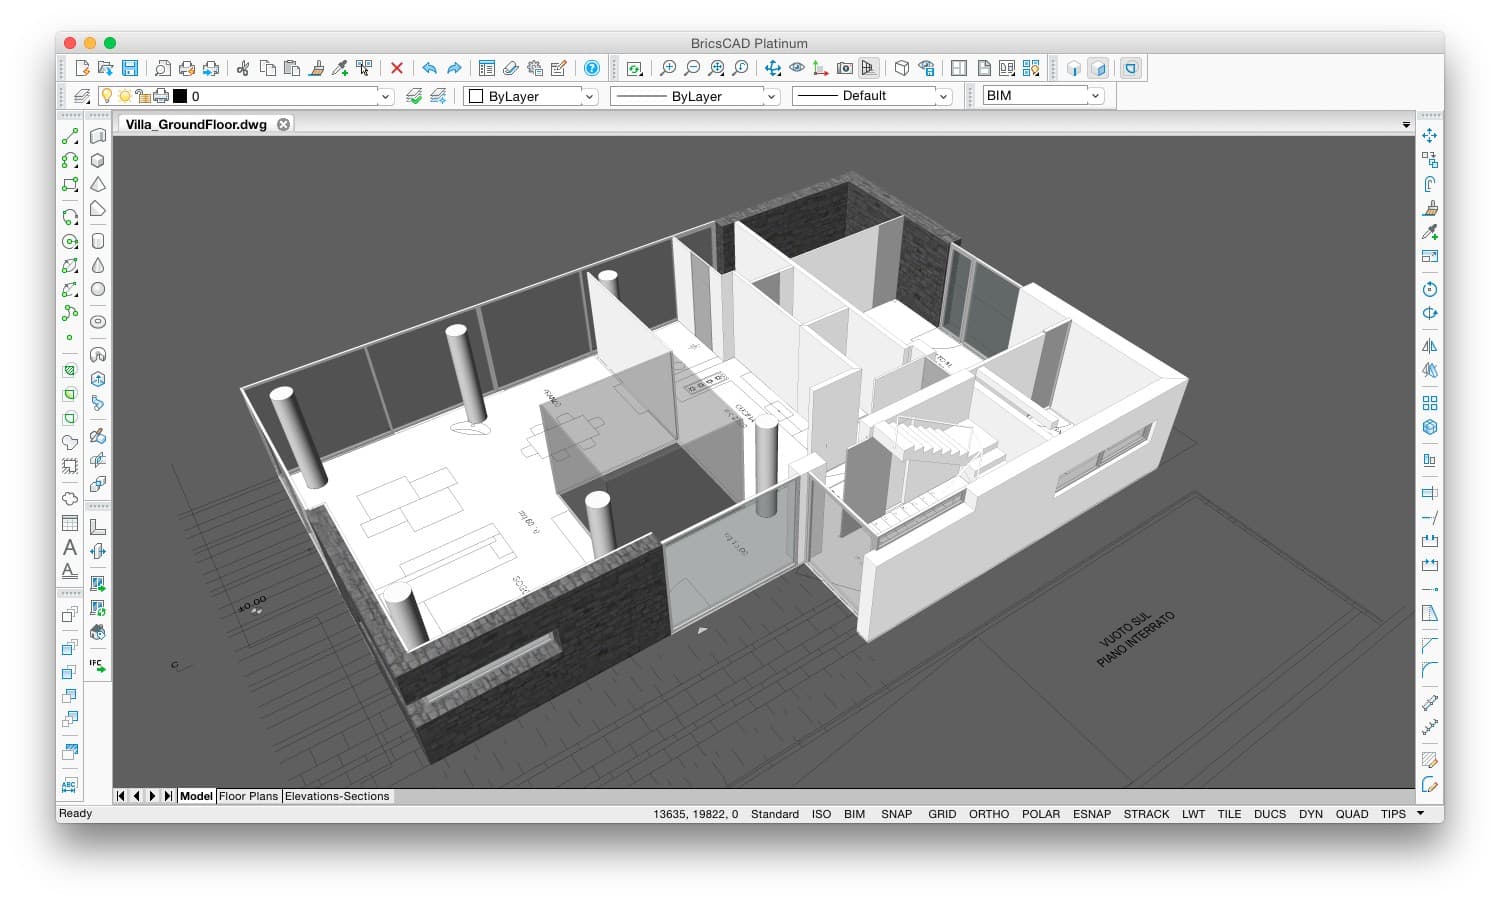
Task: Toggle the layer 0 sun freeze icon
Action: click(x=124, y=96)
